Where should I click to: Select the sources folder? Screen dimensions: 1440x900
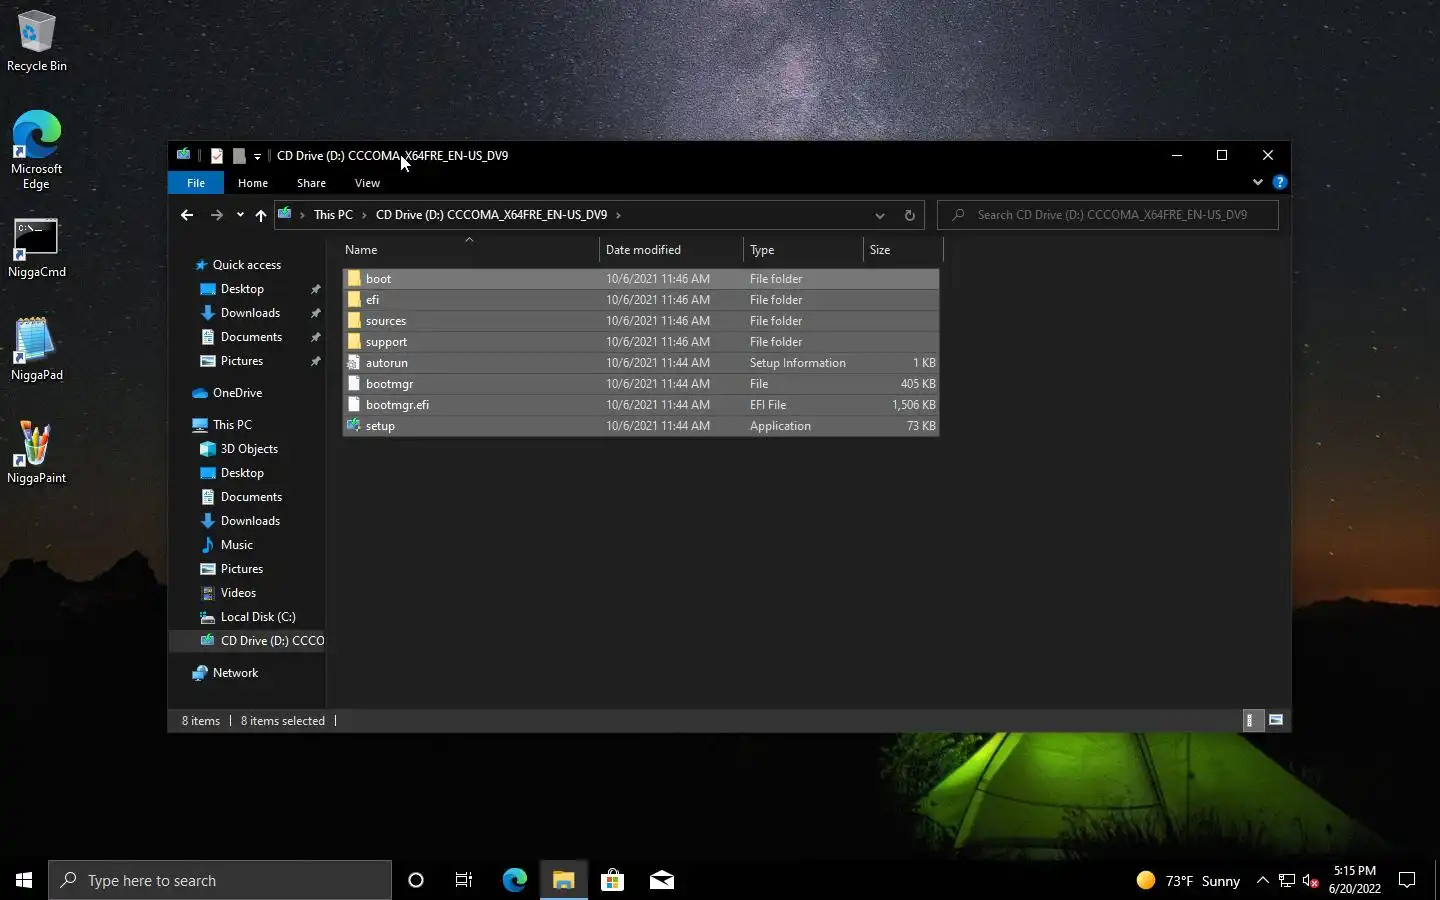pyautogui.click(x=640, y=321)
